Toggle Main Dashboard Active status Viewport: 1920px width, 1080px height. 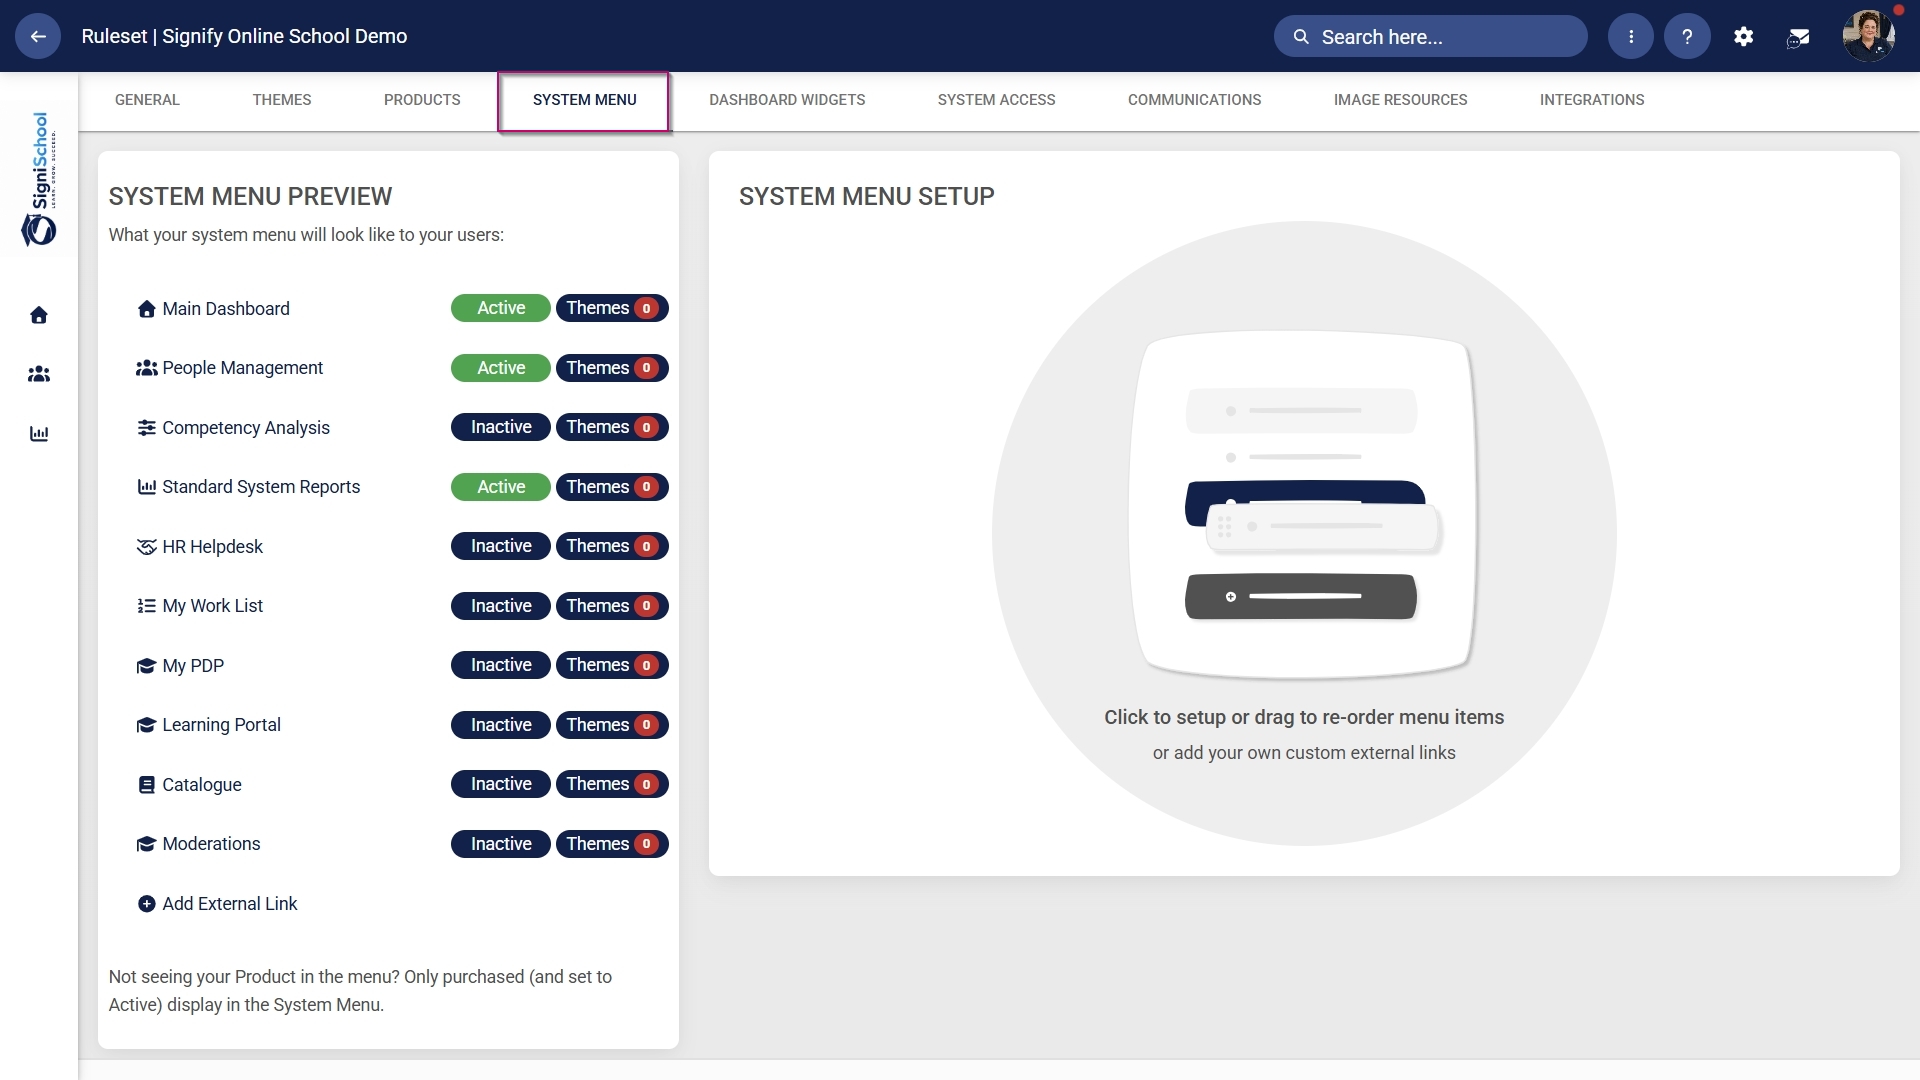501,308
